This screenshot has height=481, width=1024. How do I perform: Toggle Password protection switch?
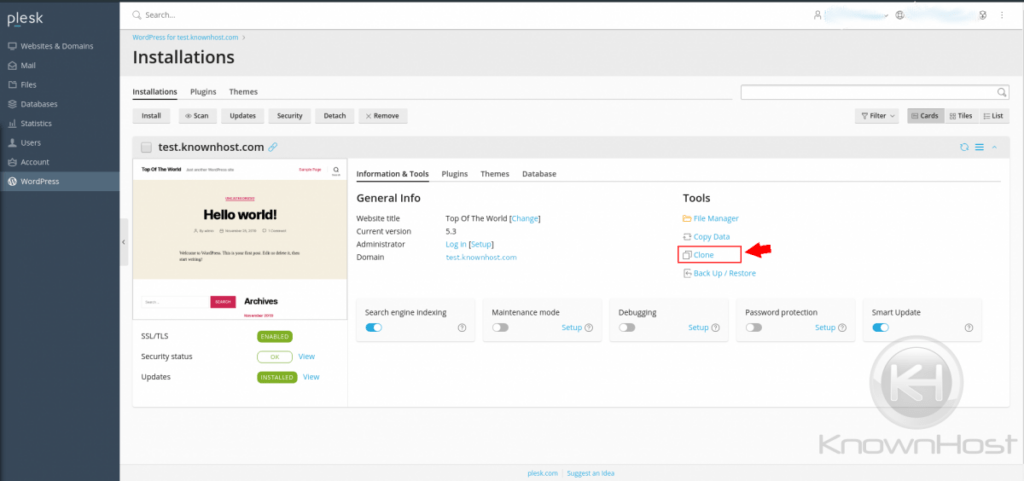(754, 328)
